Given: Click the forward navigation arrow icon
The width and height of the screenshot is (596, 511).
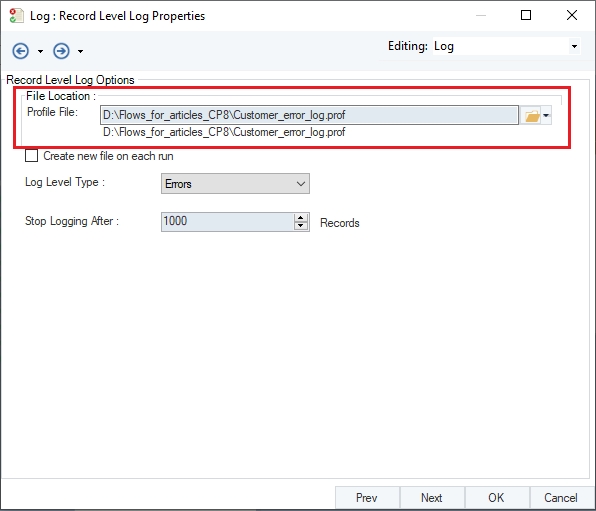Looking at the screenshot, I should click(61, 51).
